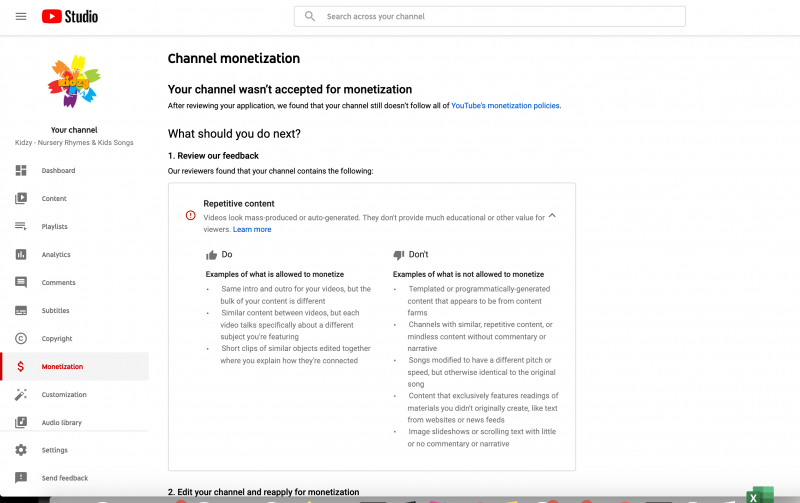Click the Comments icon in sidebar

[21, 283]
